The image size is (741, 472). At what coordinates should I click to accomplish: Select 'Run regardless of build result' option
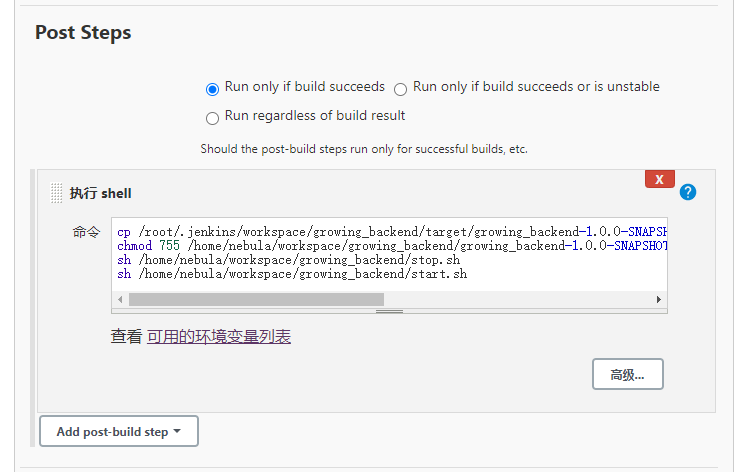click(212, 118)
